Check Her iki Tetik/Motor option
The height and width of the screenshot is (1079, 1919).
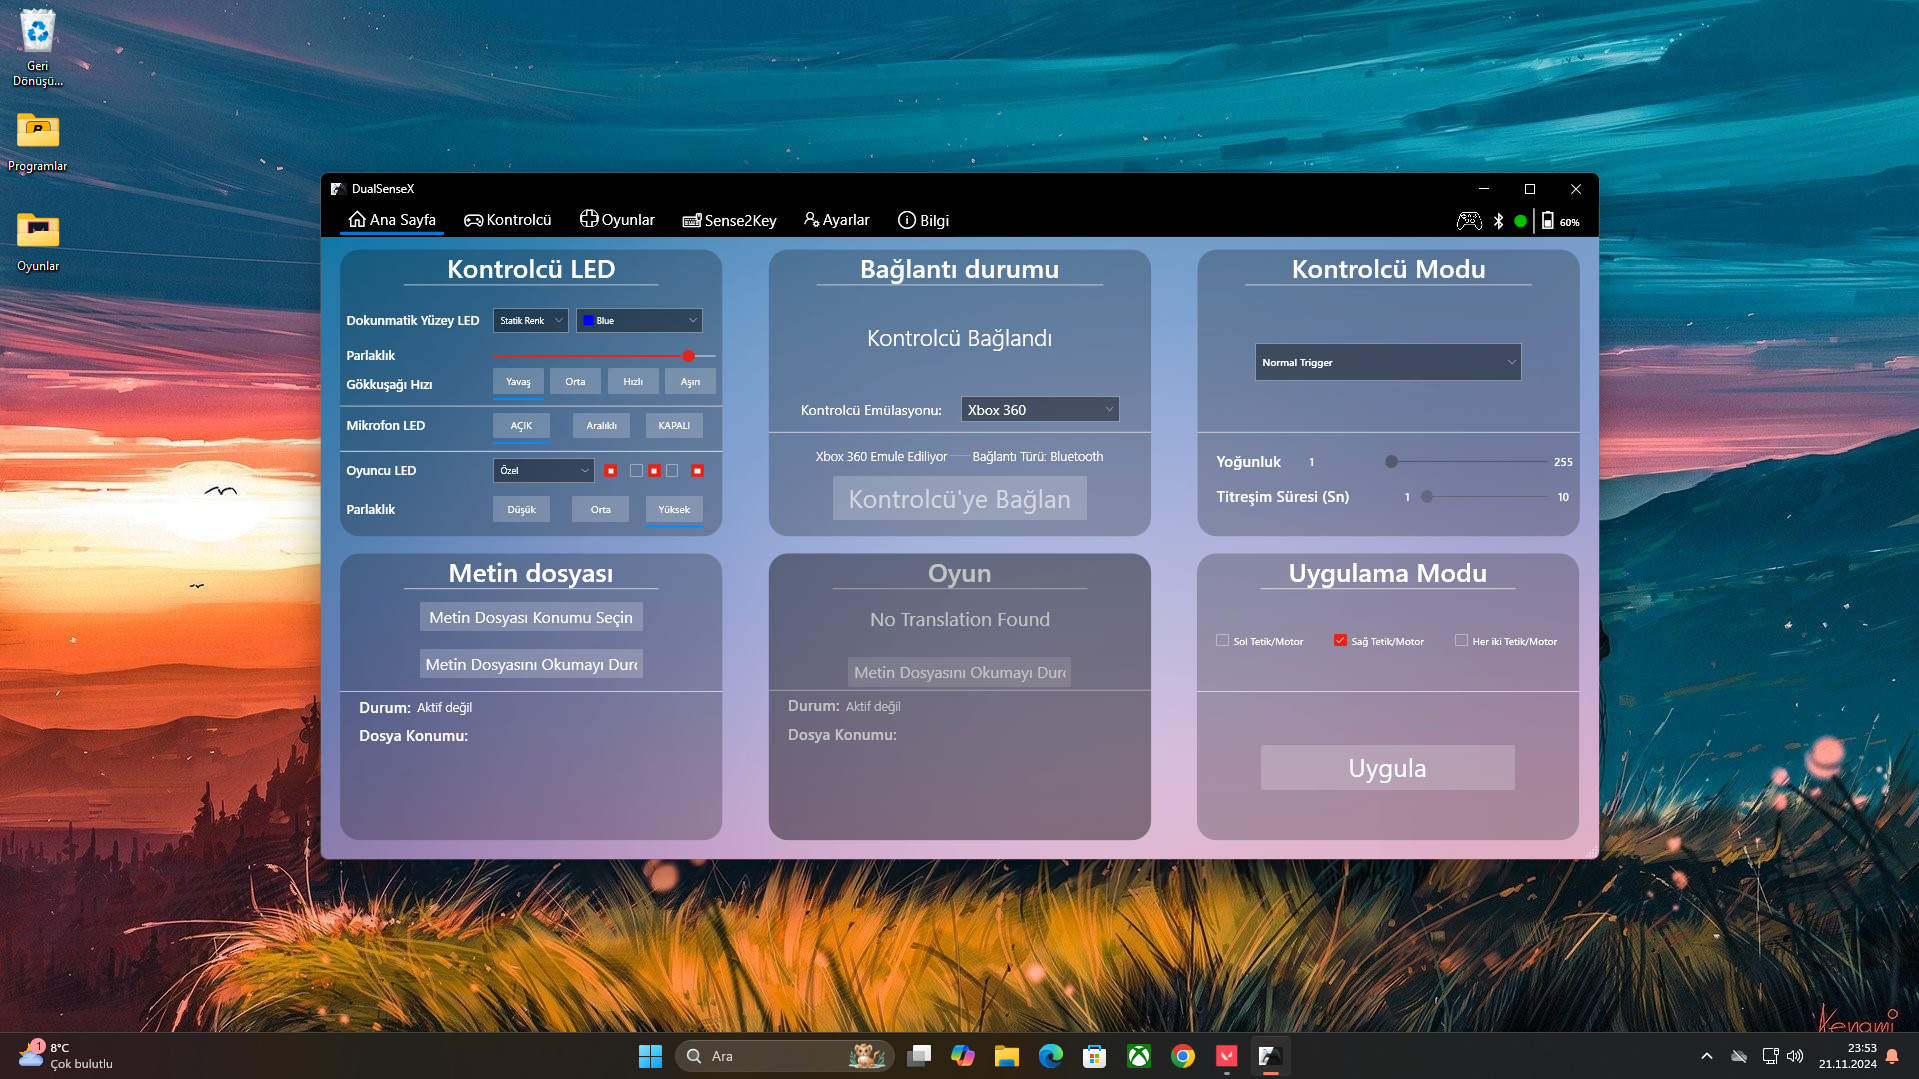1461,641
